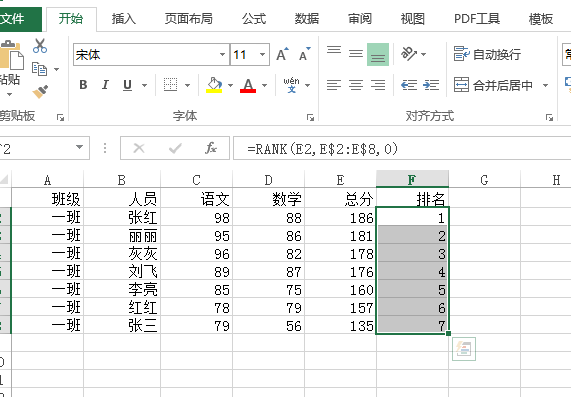This screenshot has height=397, width=571.
Task: Apply the red font color swatch
Action: pos(248,86)
